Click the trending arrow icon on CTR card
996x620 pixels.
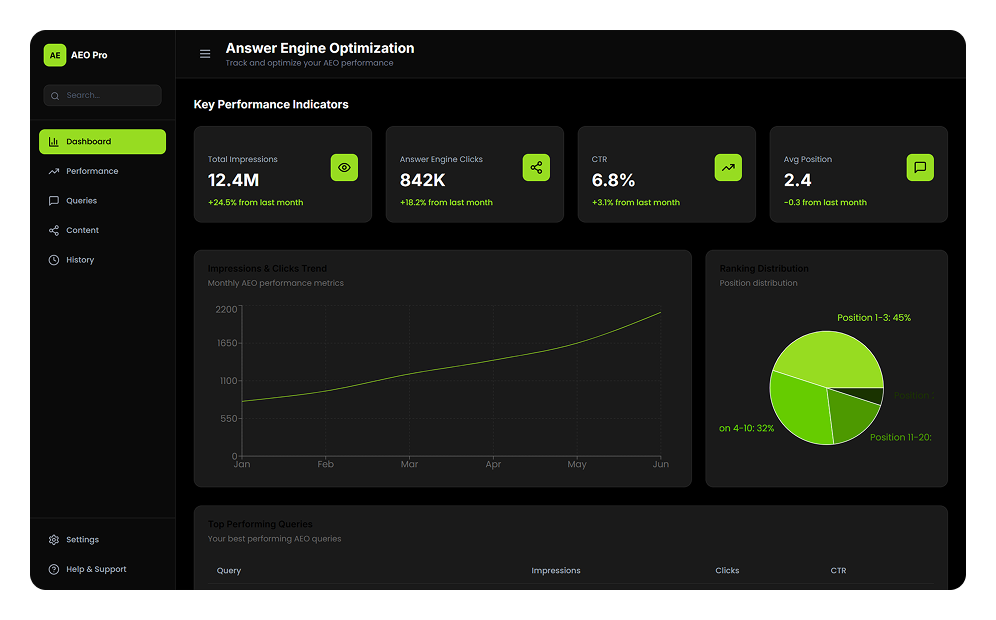pos(728,167)
